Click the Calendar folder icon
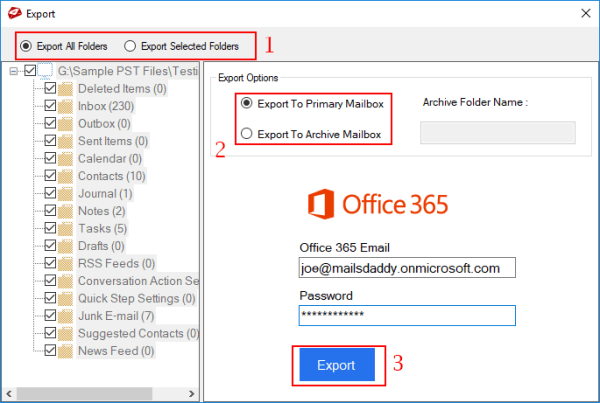The height and width of the screenshot is (403, 600). tap(67, 158)
